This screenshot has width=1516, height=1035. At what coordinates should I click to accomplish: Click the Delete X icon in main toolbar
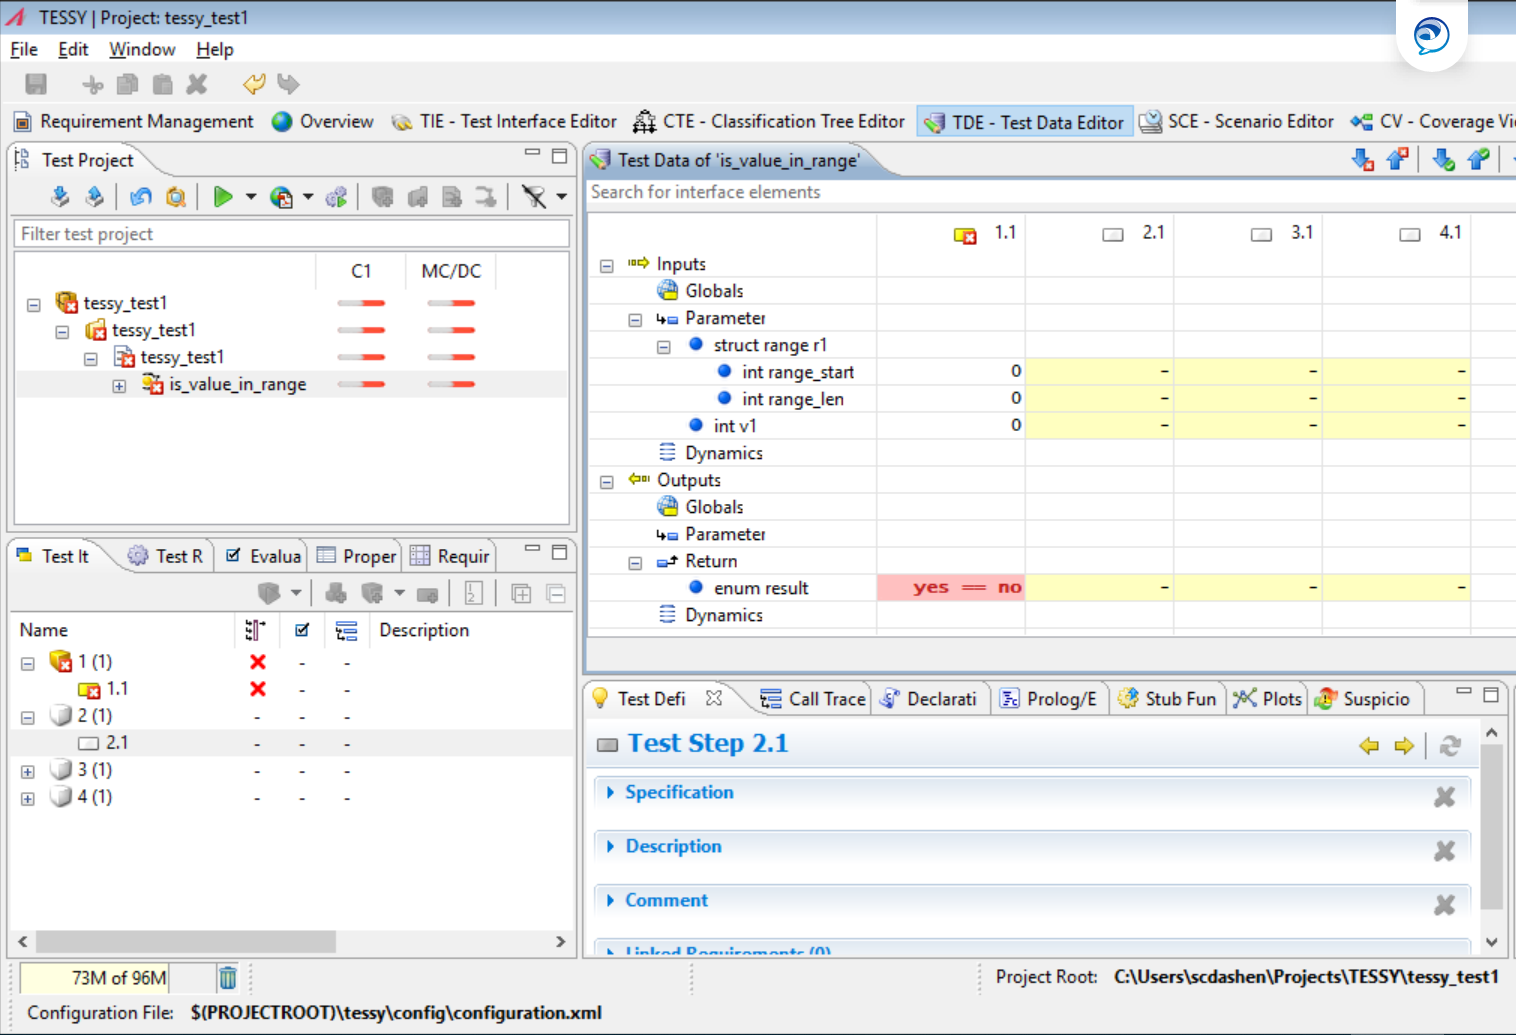(x=197, y=84)
